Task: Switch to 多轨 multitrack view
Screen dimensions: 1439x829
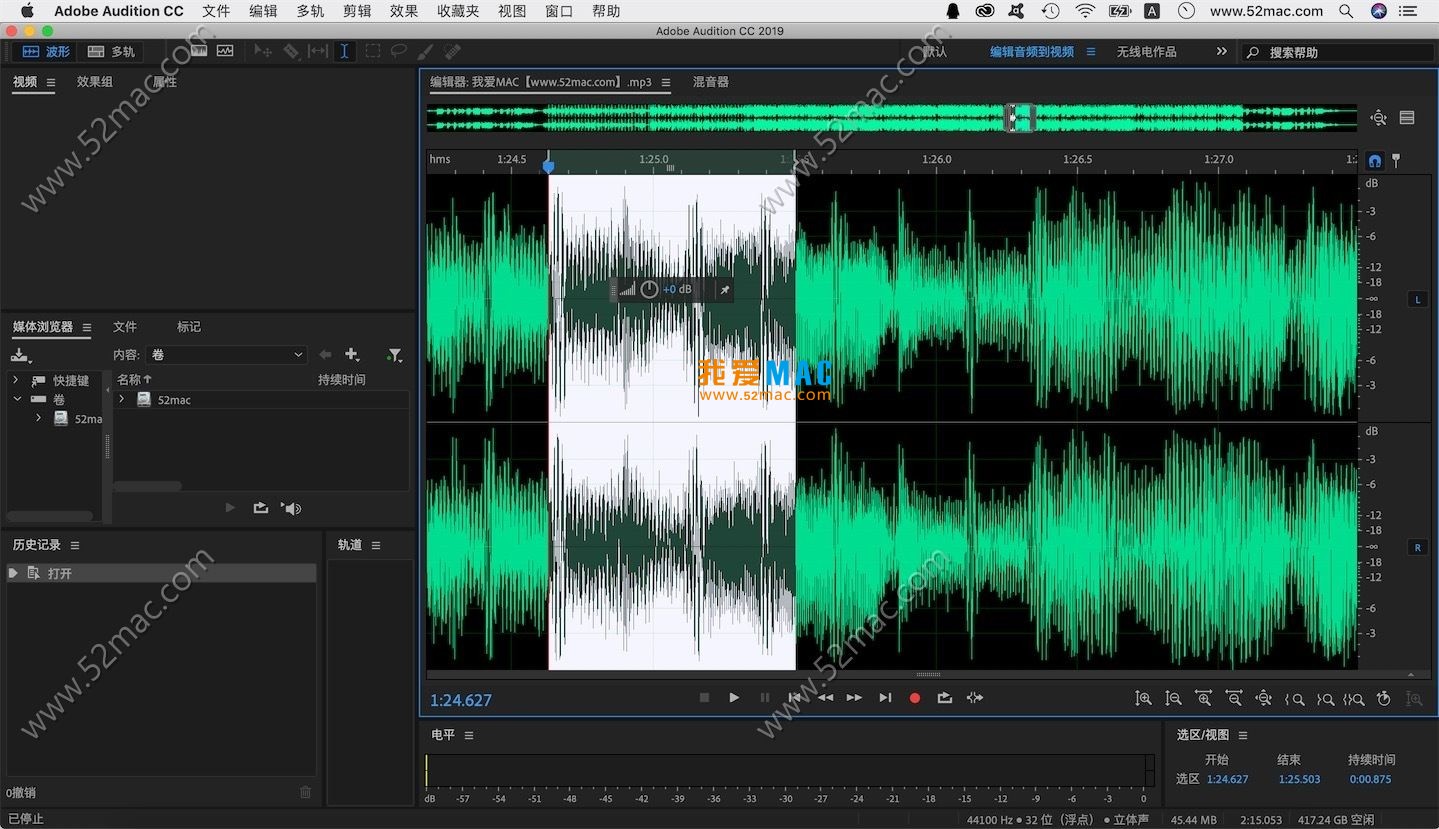Action: (110, 51)
